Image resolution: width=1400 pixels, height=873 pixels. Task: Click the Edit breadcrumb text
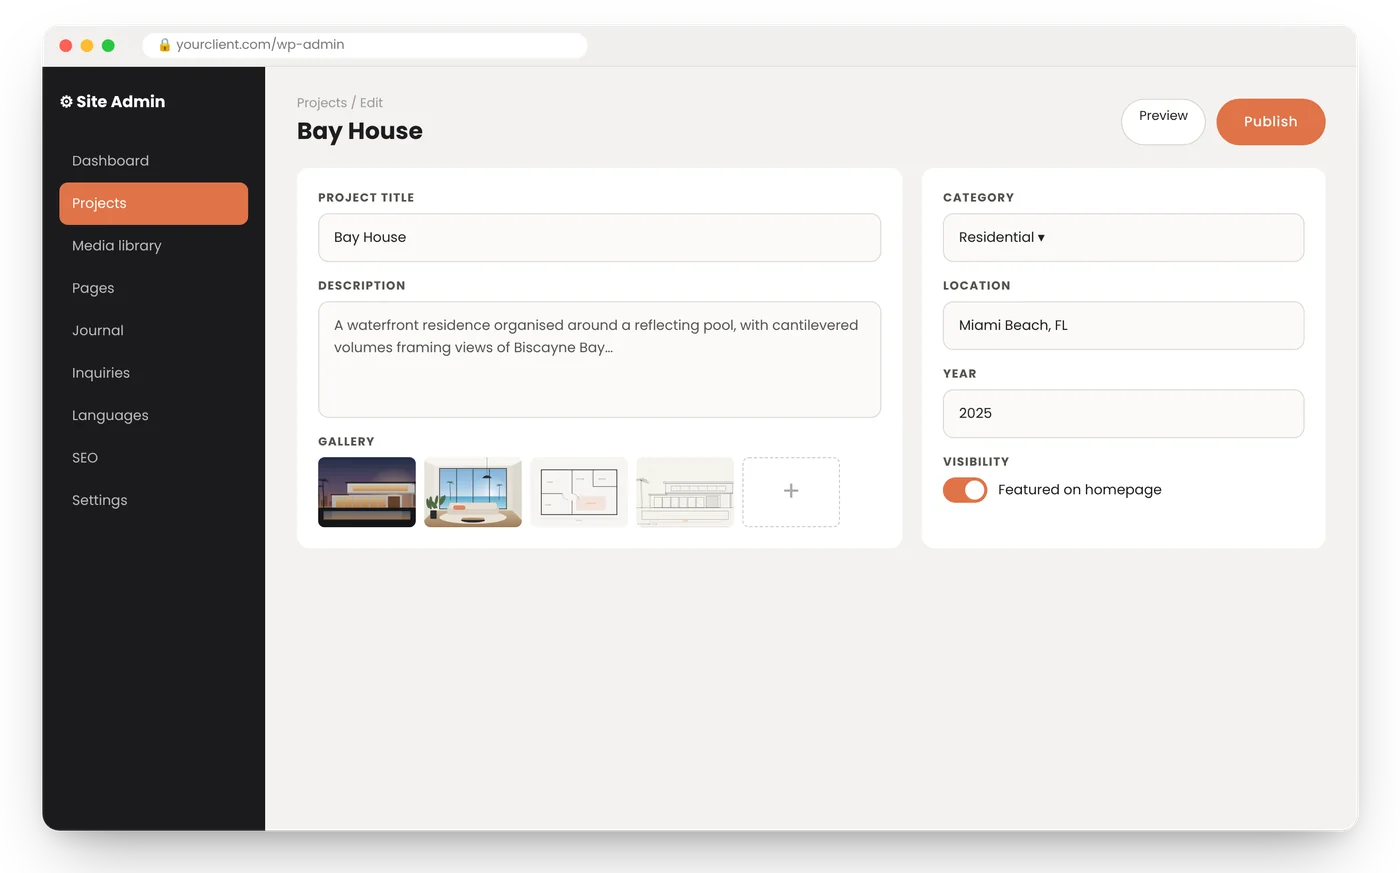tap(372, 103)
